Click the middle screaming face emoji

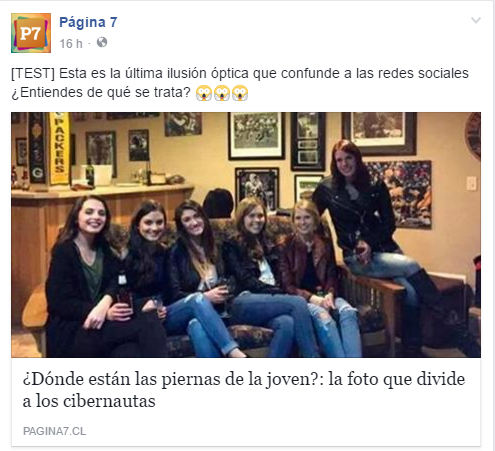(222, 93)
